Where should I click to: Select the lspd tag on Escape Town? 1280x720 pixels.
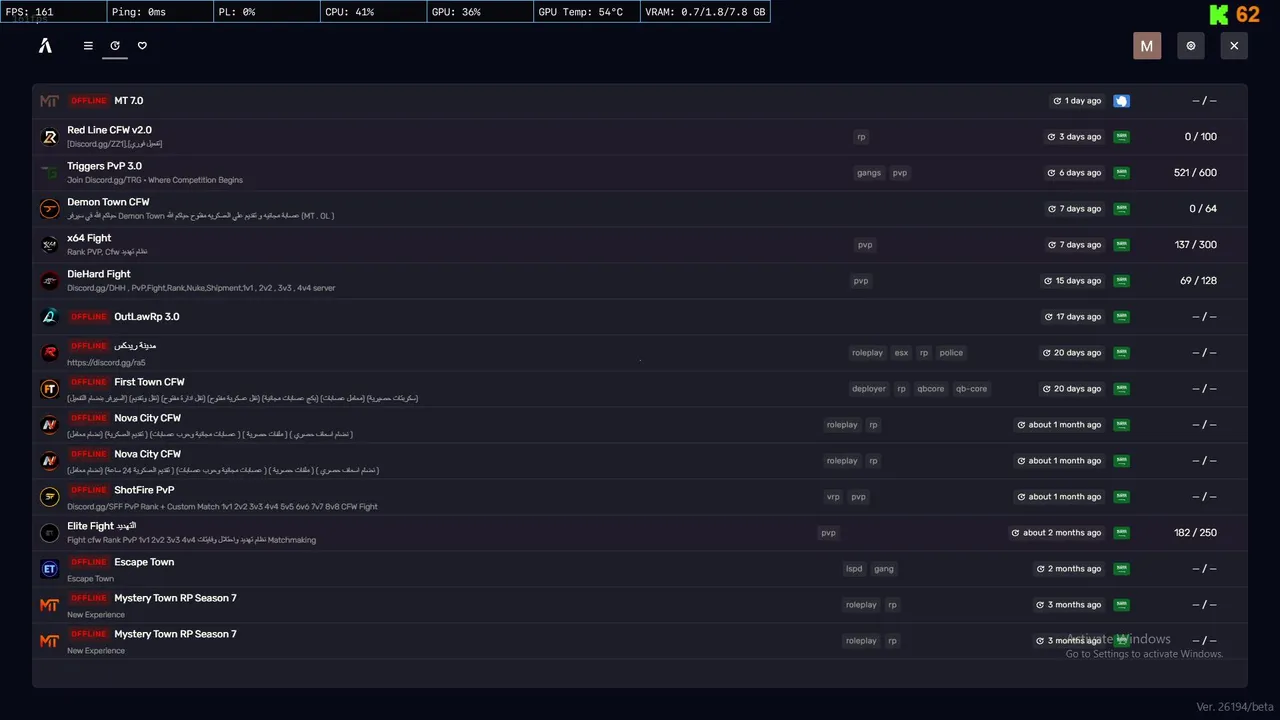point(854,569)
